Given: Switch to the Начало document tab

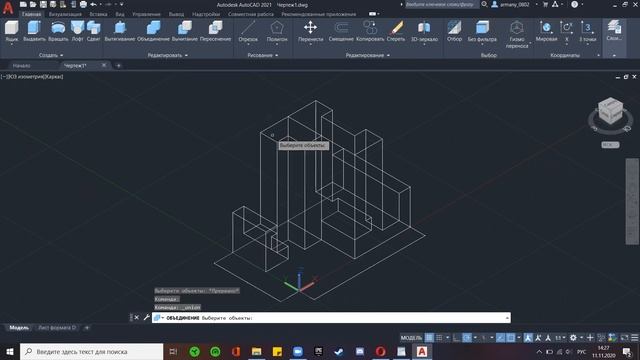Looking at the screenshot, I should [21, 65].
